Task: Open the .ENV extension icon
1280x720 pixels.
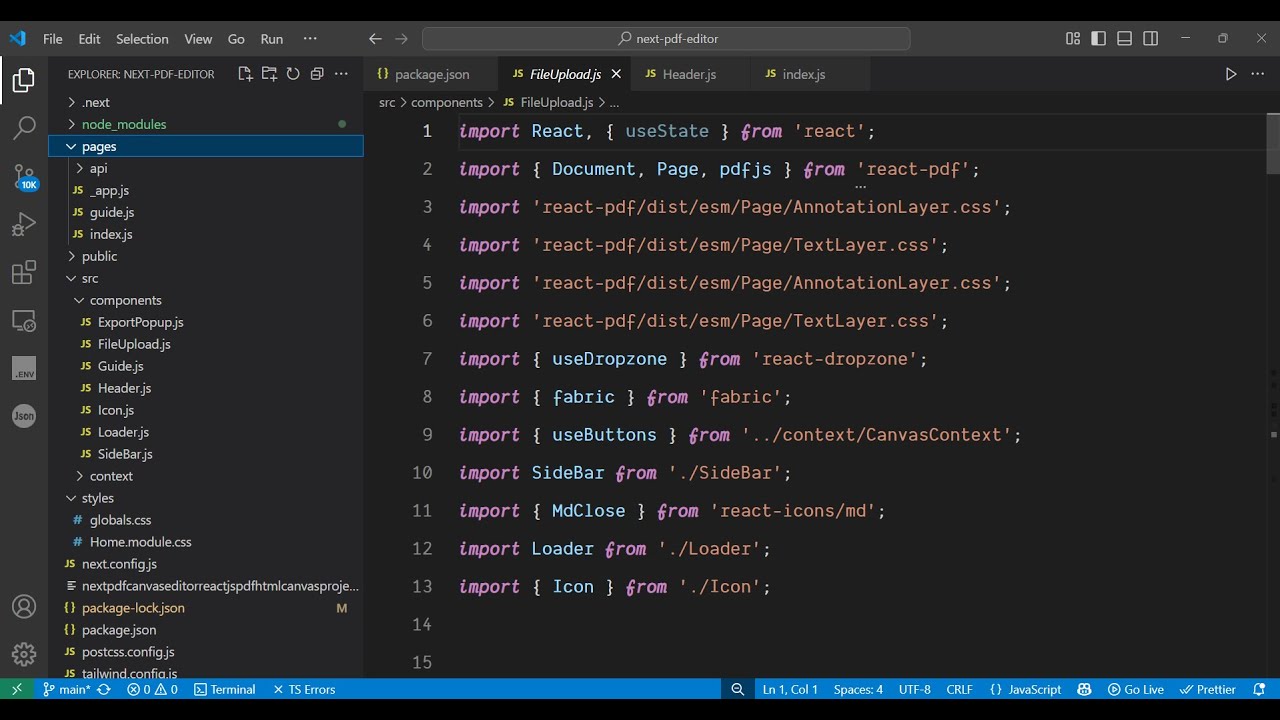Action: [24, 369]
